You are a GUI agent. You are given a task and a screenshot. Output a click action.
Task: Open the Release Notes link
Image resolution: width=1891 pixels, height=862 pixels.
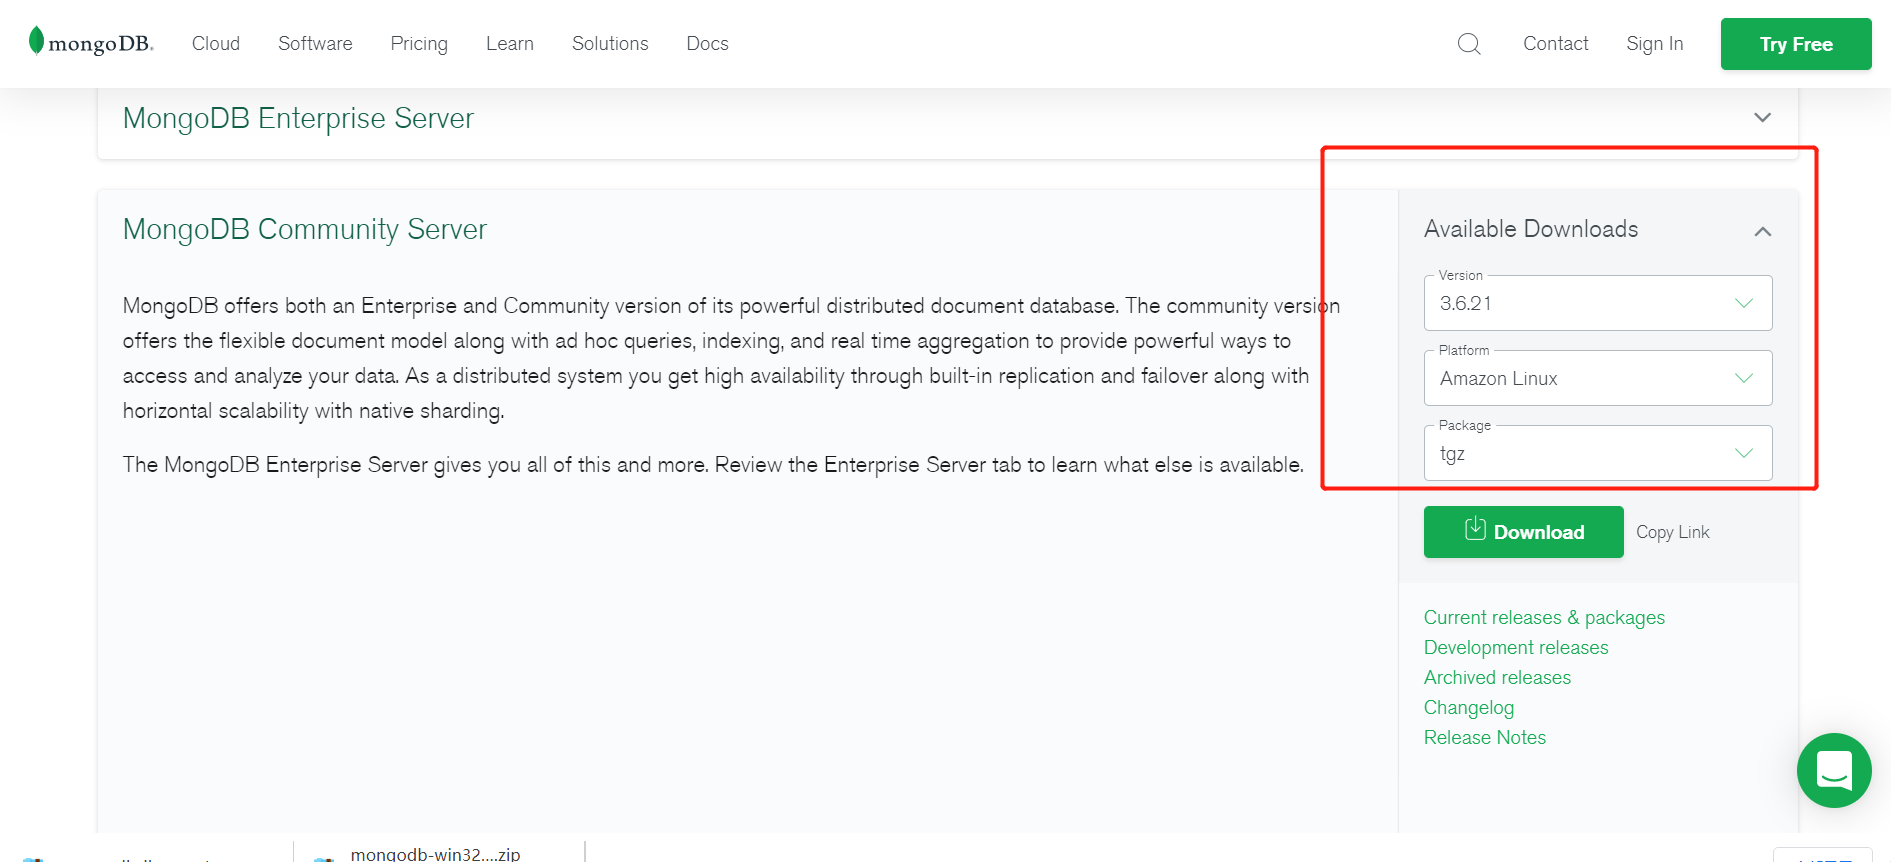1485,738
